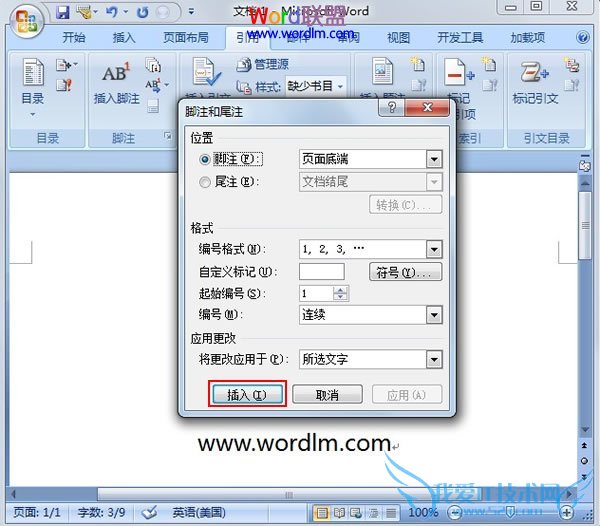Save document from Quick Access Toolbar
Screen dimensions: 600x526
[x=62, y=13]
